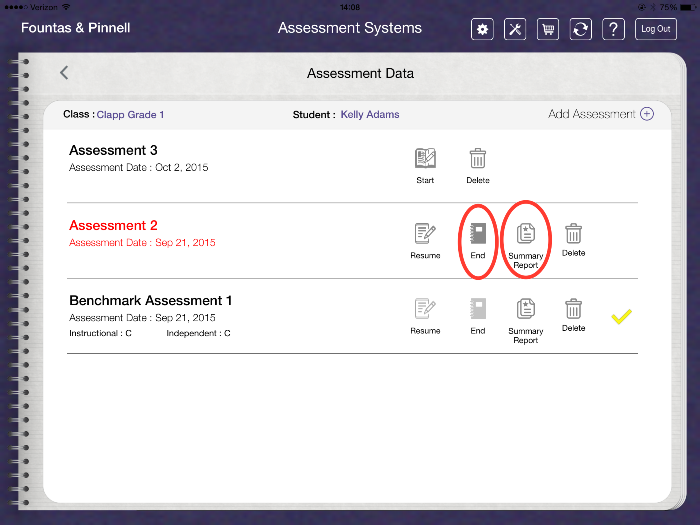Viewport: 700px width, 525px height.
Task: Open the help question mark
Action: pyautogui.click(x=613, y=29)
